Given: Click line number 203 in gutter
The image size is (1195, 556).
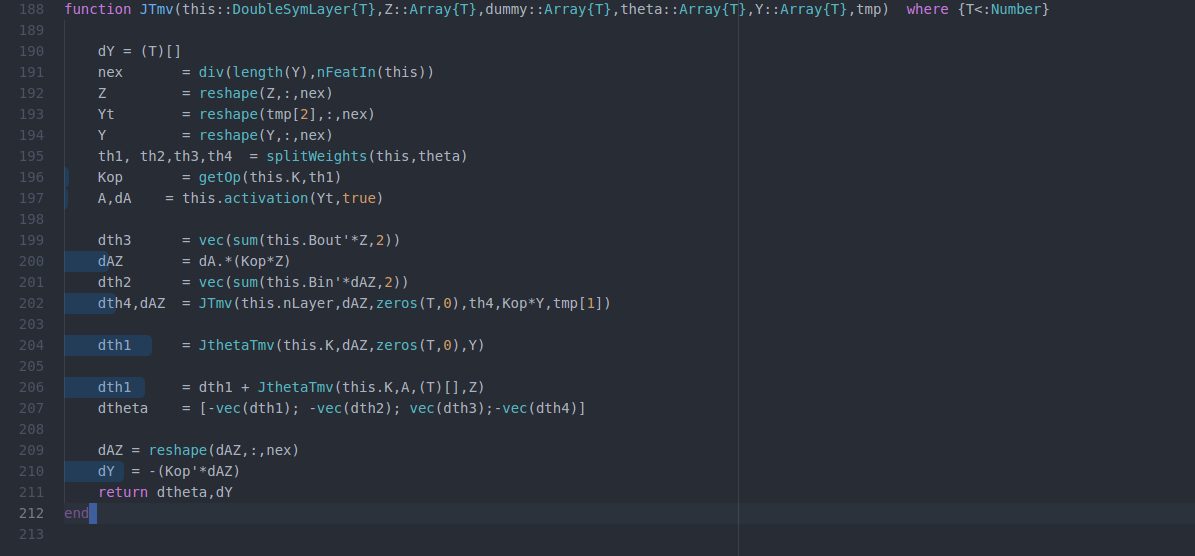Looking at the screenshot, I should coord(31,324).
